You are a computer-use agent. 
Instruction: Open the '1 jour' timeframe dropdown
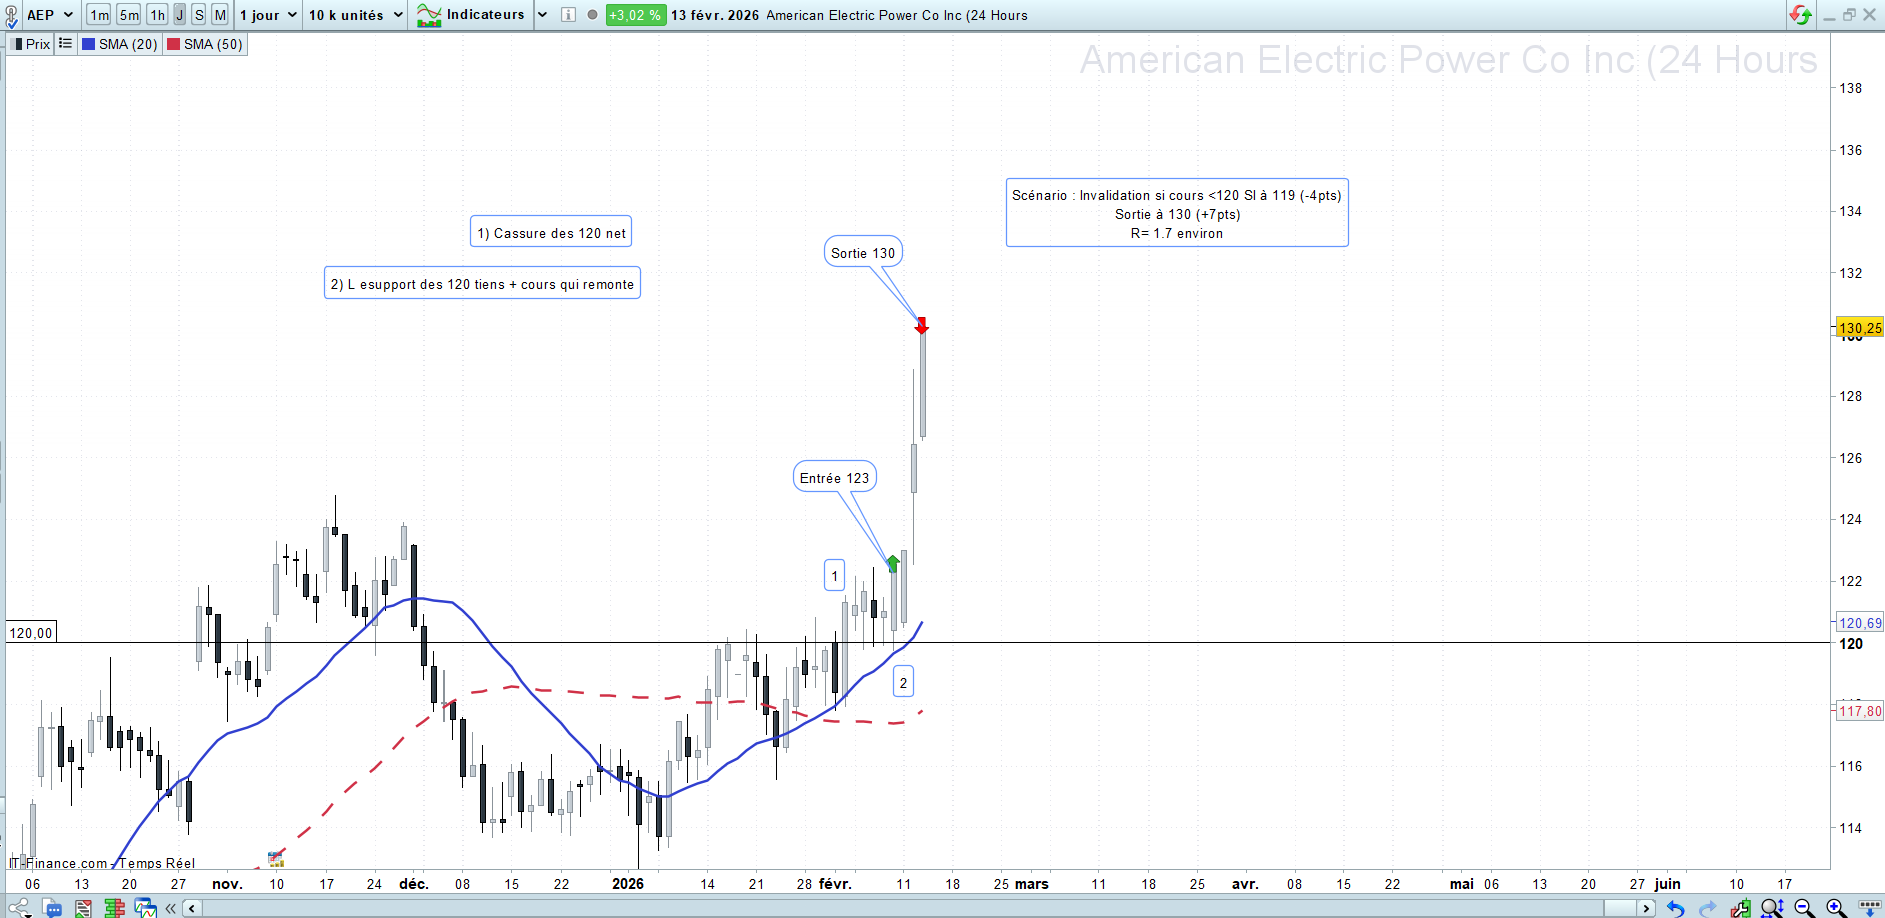pyautogui.click(x=268, y=15)
